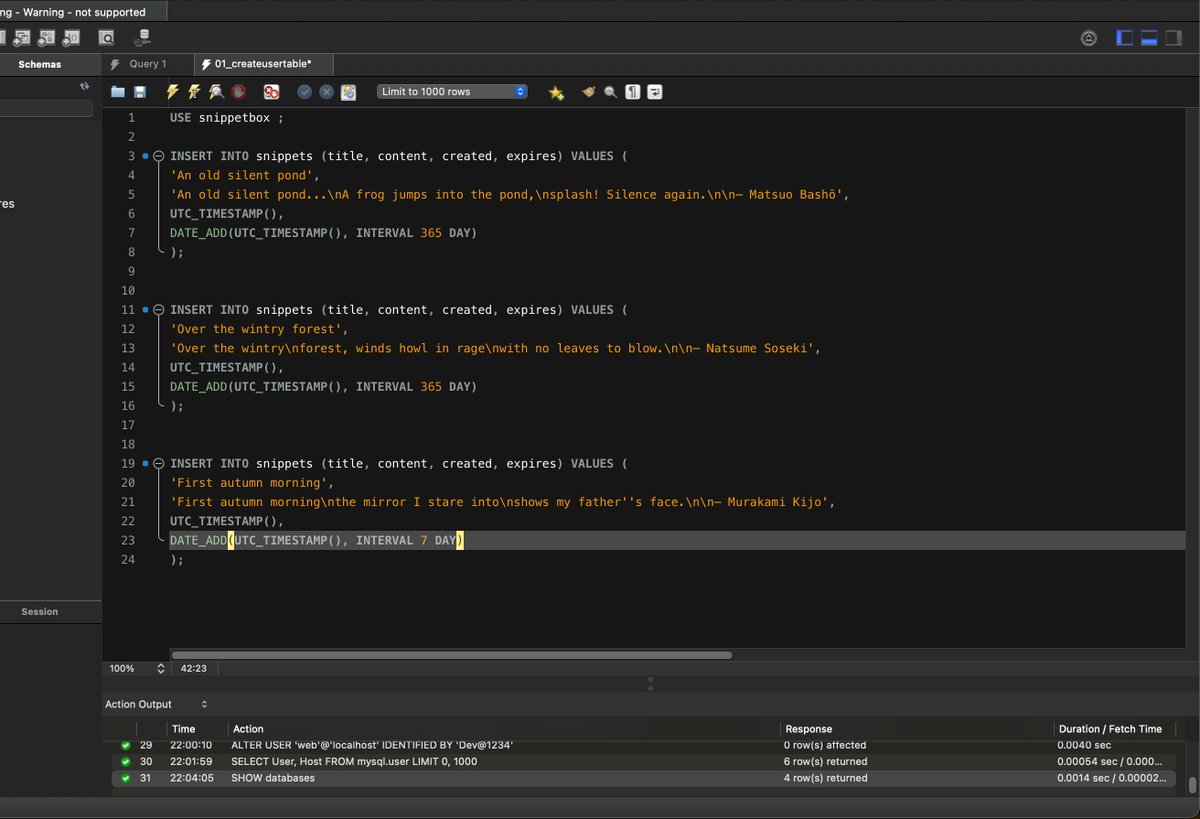Image resolution: width=1200 pixels, height=819 pixels.
Task: Toggle the left sidebar panel
Action: pyautogui.click(x=1125, y=38)
